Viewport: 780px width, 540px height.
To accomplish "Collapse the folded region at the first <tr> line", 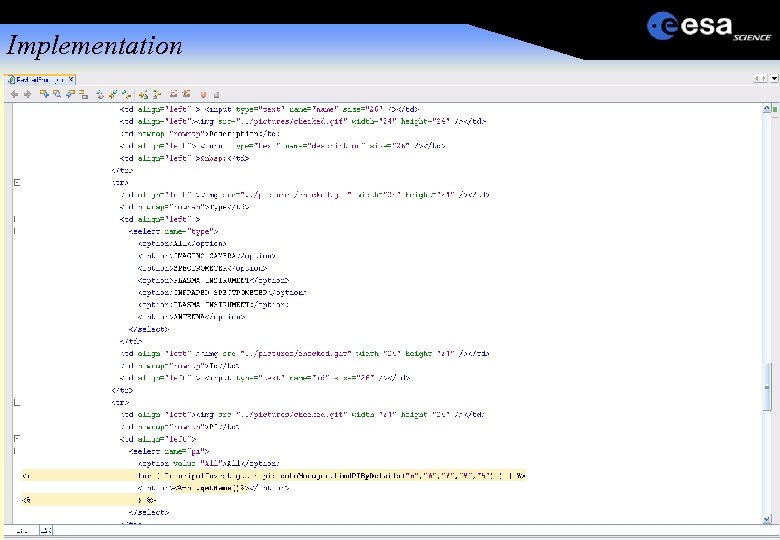I will point(17,182).
